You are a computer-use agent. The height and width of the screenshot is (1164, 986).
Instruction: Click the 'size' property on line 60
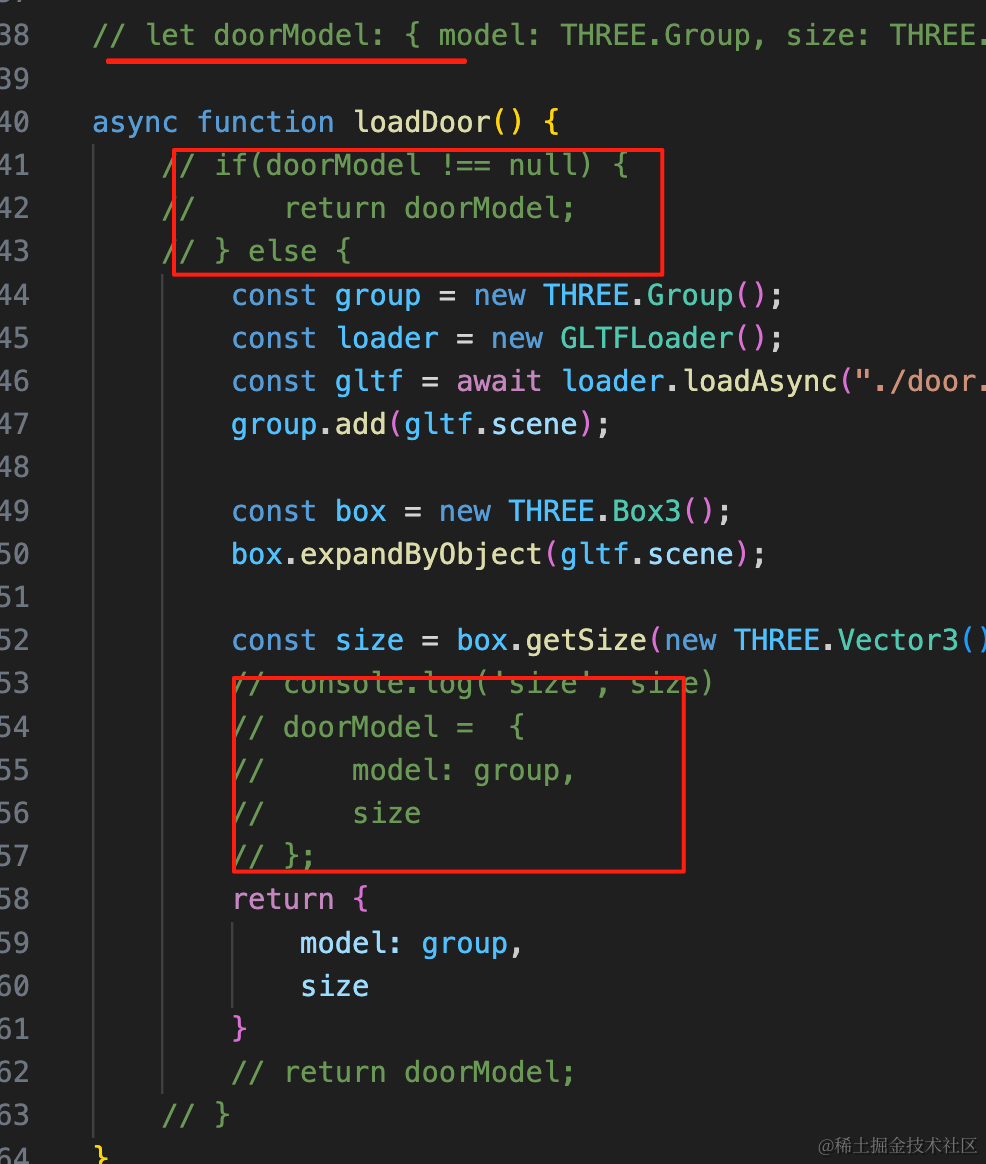pyautogui.click(x=334, y=987)
